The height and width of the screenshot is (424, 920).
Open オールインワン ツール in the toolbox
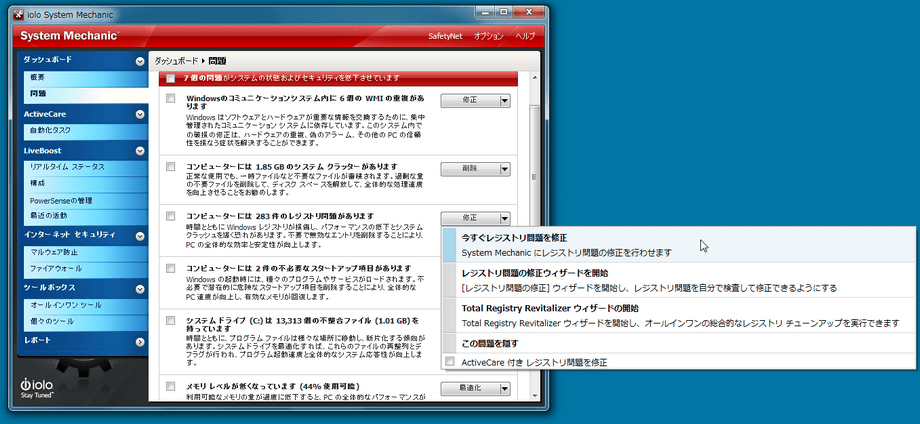(x=86, y=306)
